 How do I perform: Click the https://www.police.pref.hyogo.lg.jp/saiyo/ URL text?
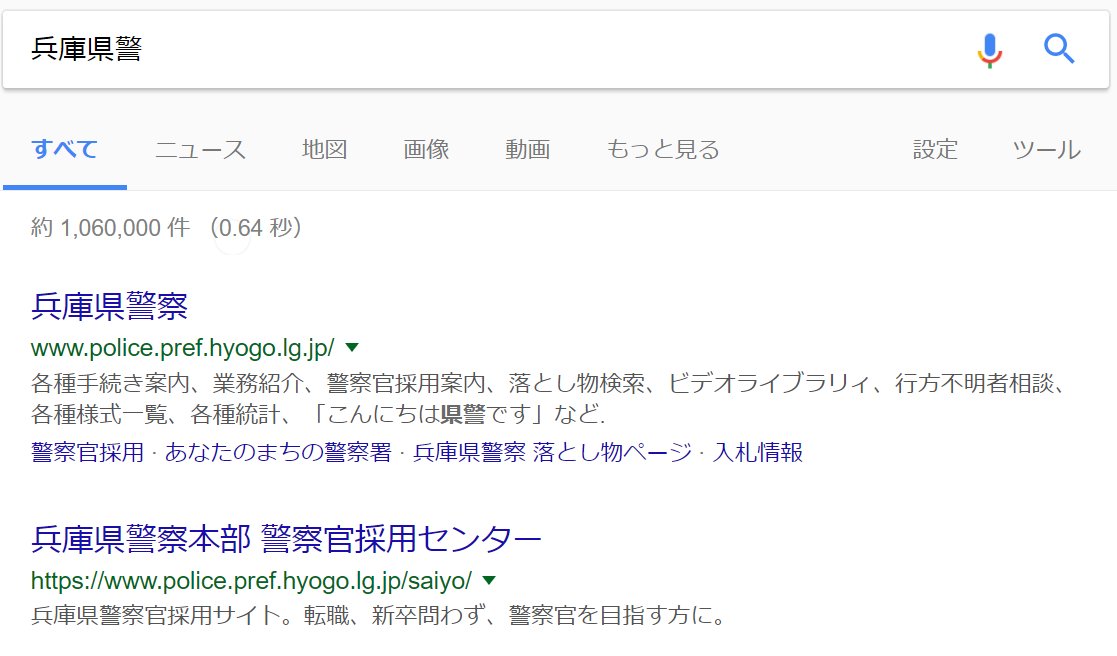[x=251, y=580]
